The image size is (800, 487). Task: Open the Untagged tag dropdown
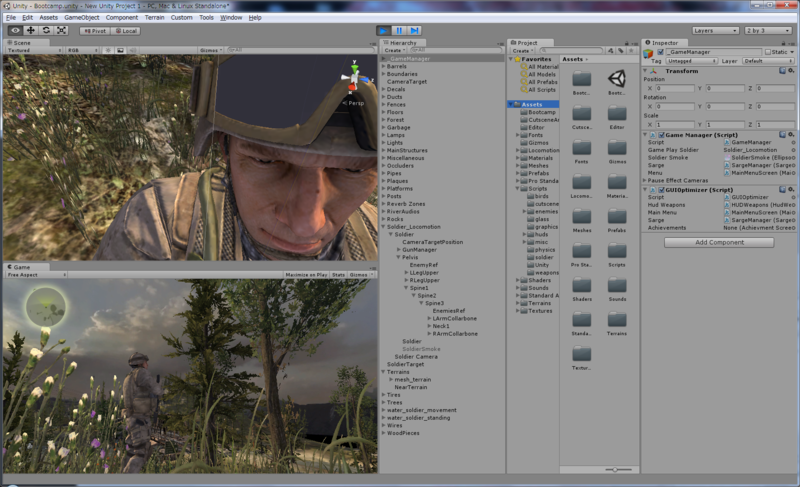point(692,61)
